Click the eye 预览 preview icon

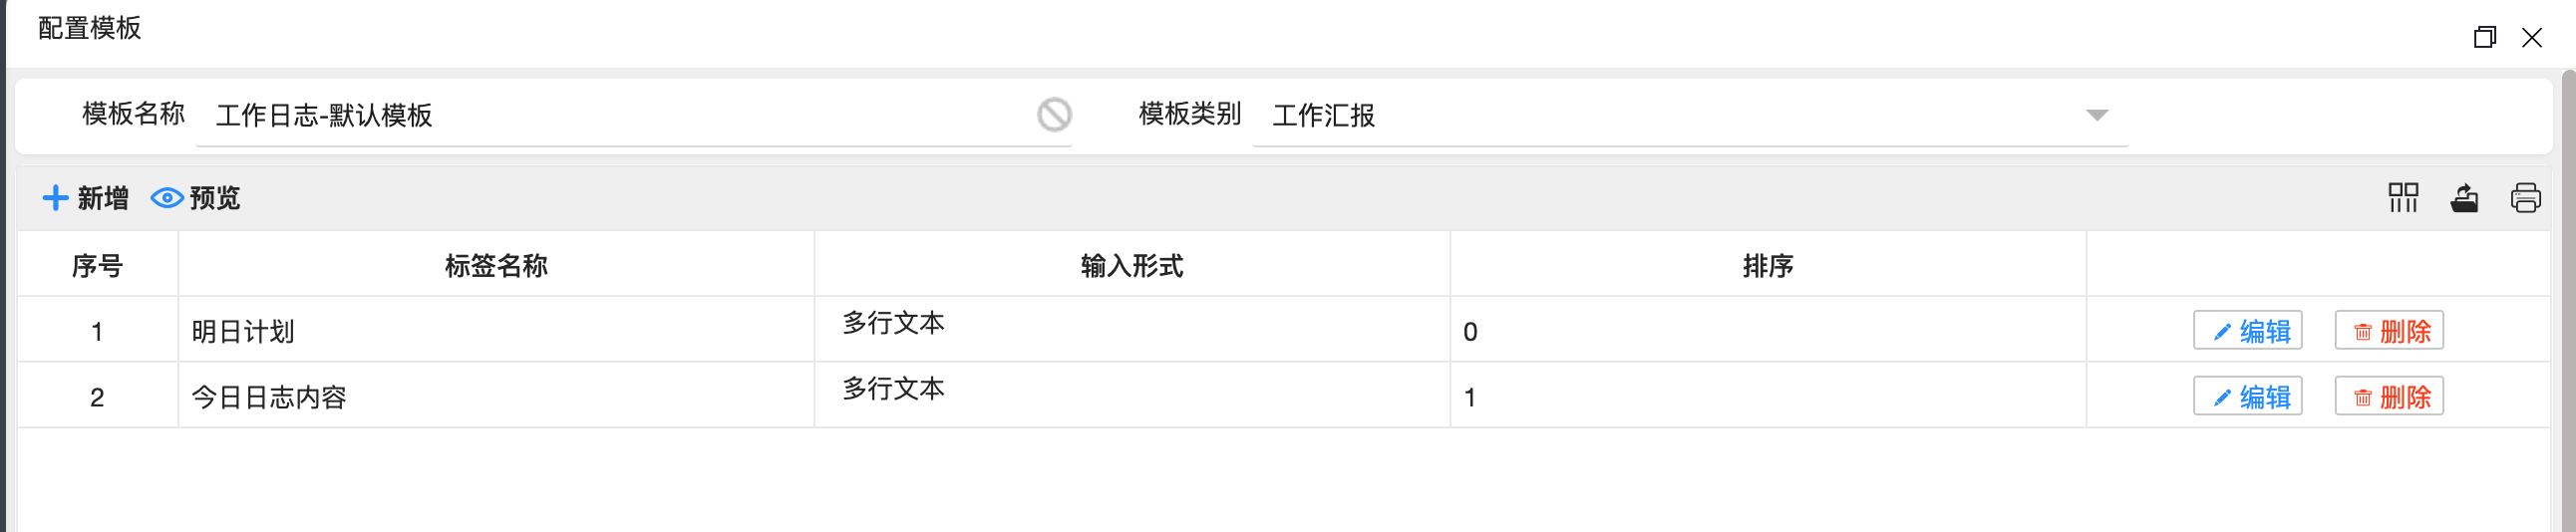click(x=166, y=198)
